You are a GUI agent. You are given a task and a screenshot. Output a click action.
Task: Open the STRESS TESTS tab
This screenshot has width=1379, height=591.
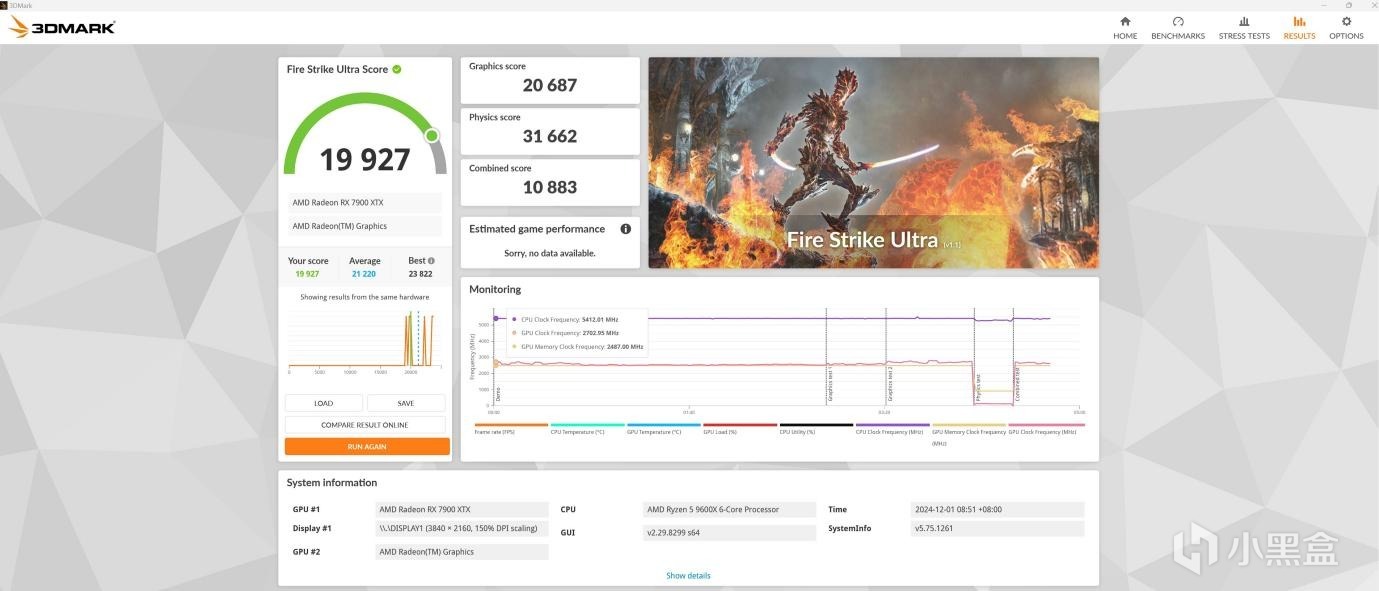1244,28
